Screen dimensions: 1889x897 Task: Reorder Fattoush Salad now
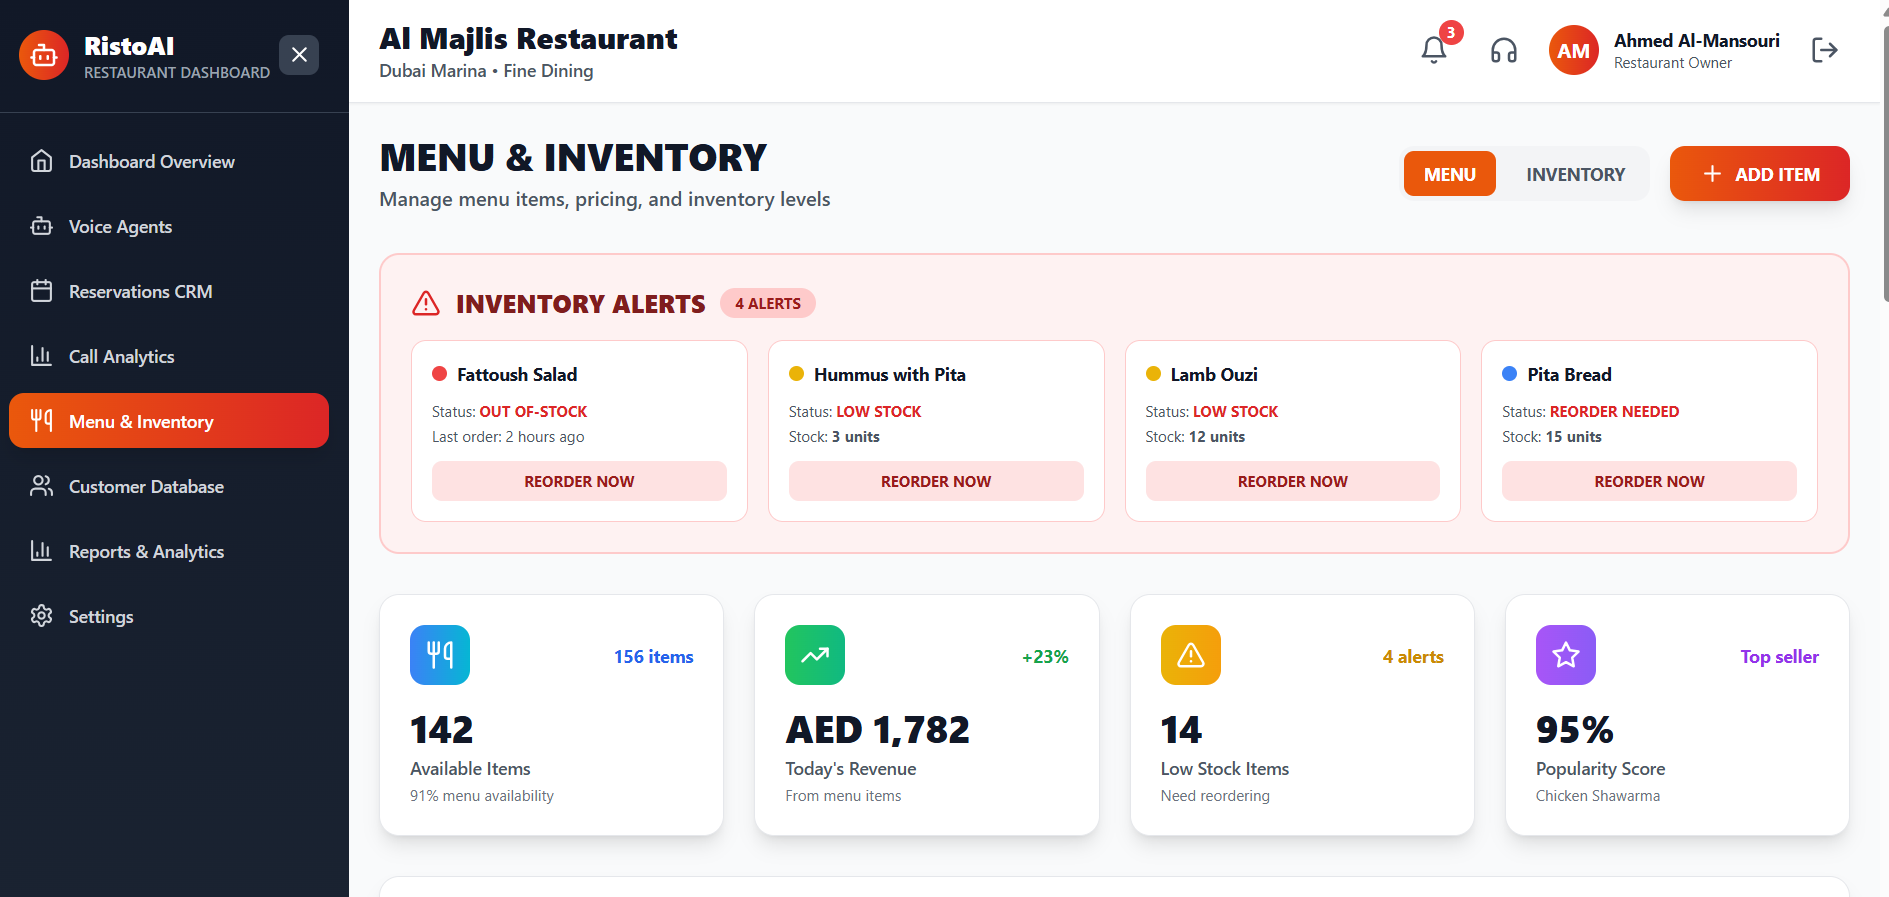(x=579, y=481)
